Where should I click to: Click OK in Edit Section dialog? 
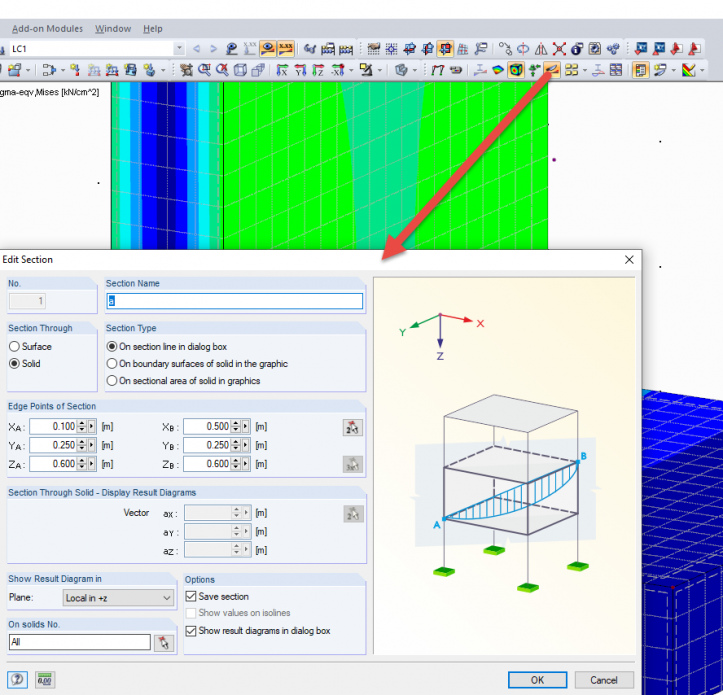click(x=537, y=680)
